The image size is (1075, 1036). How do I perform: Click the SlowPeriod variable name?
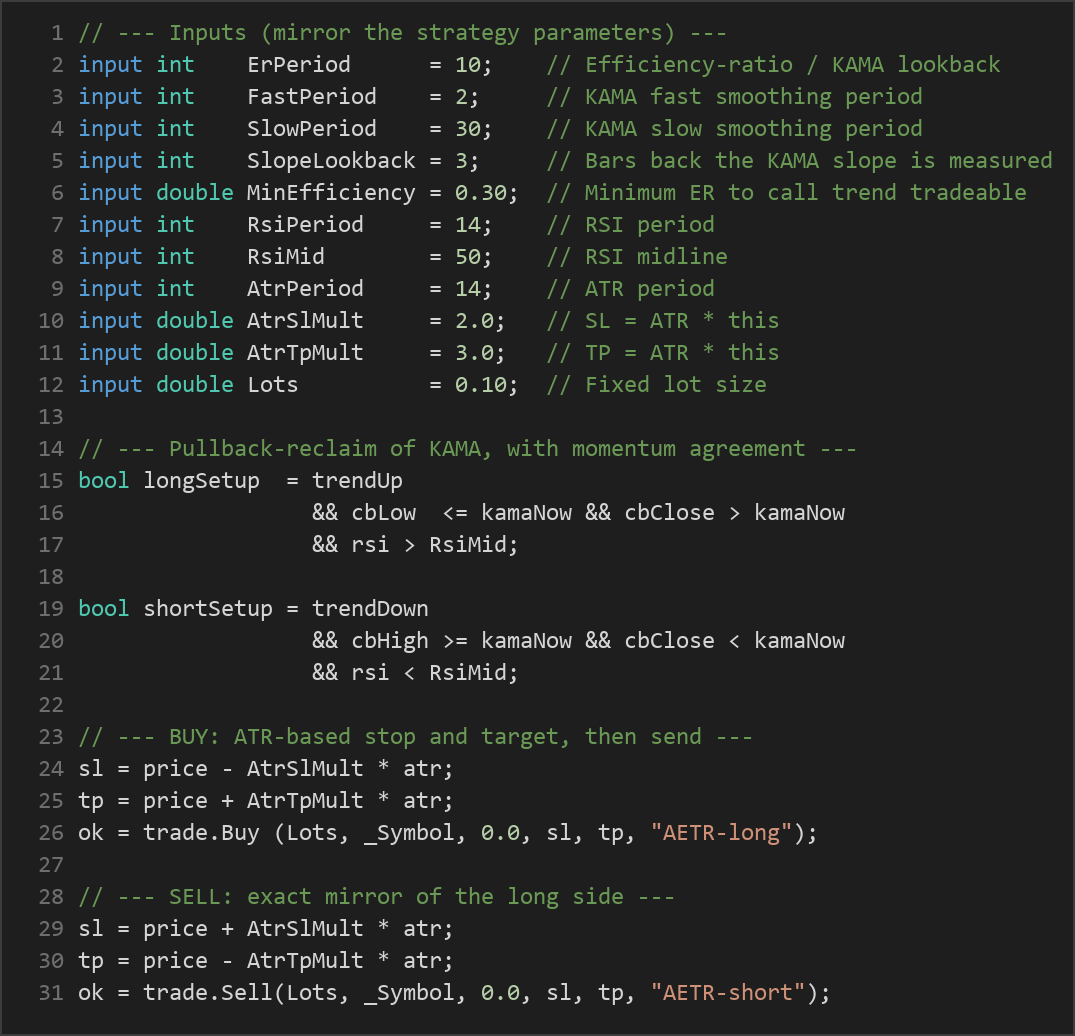[x=311, y=129]
